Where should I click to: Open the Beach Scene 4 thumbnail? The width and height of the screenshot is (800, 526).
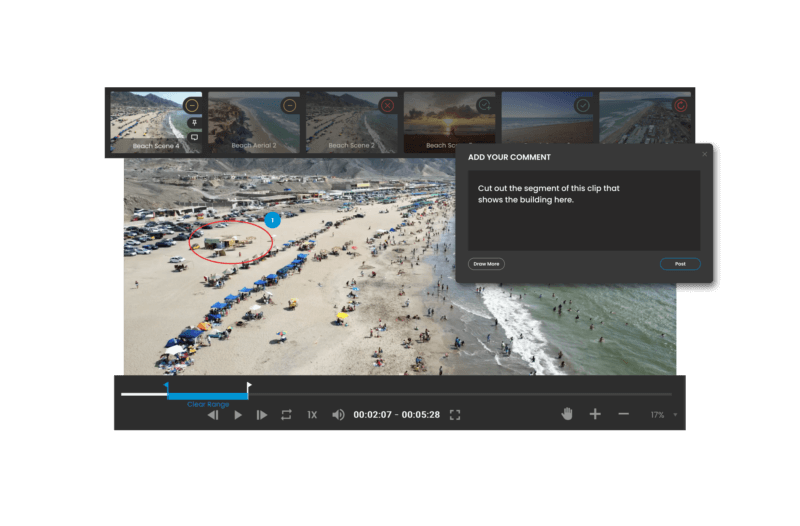pos(156,122)
